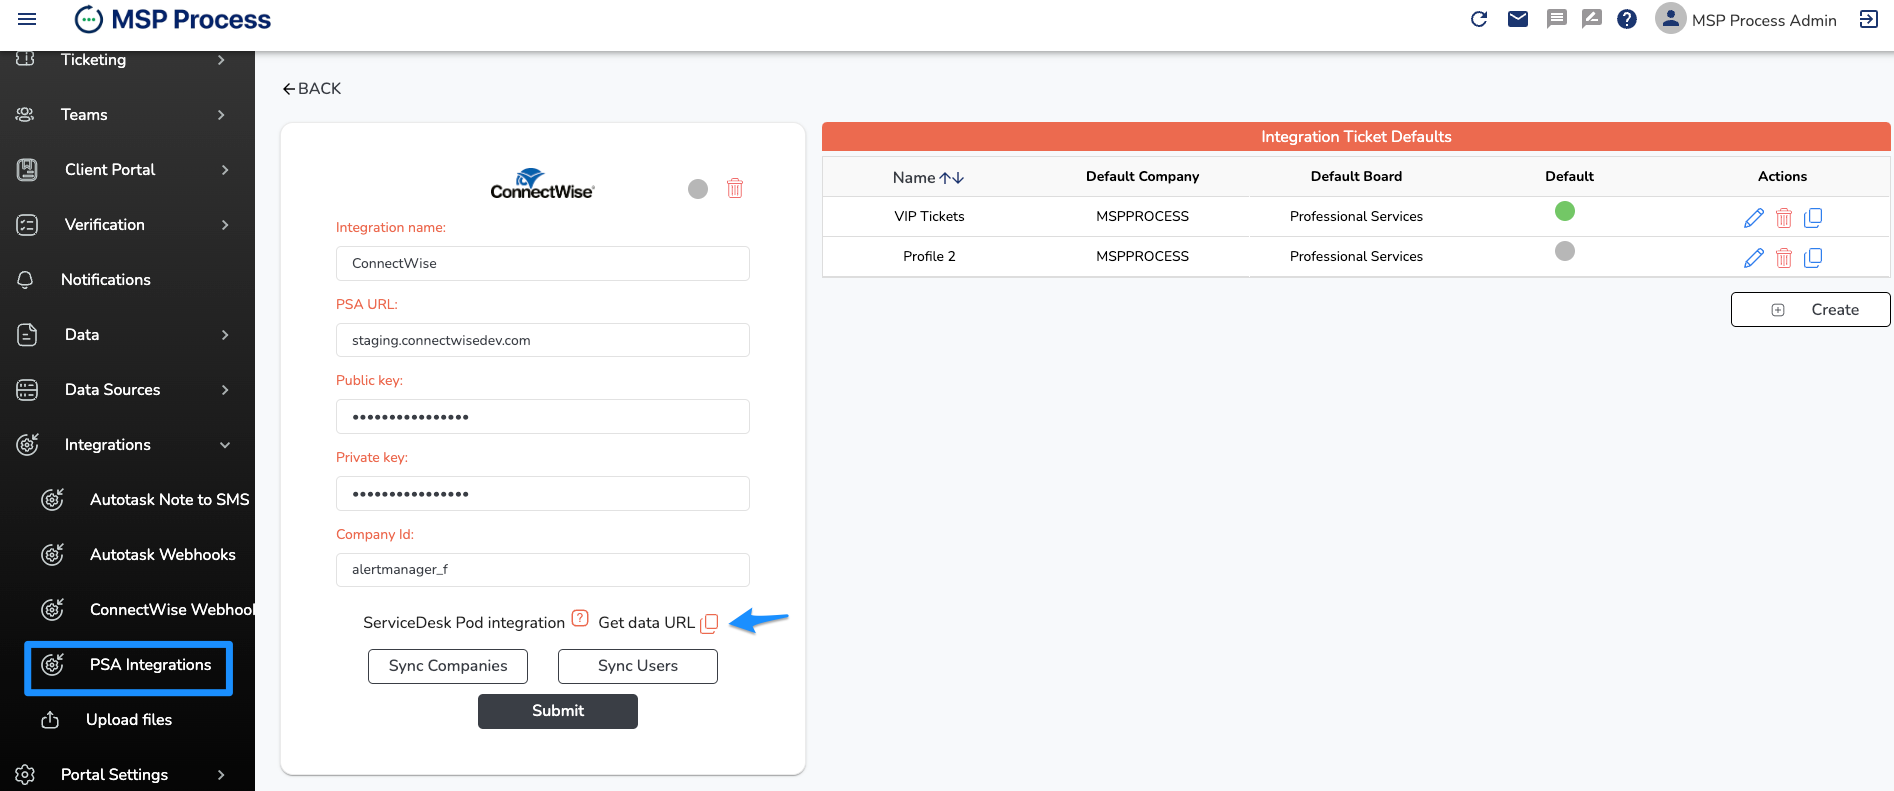
Task: Click the Default Board column header
Action: (x=1356, y=177)
